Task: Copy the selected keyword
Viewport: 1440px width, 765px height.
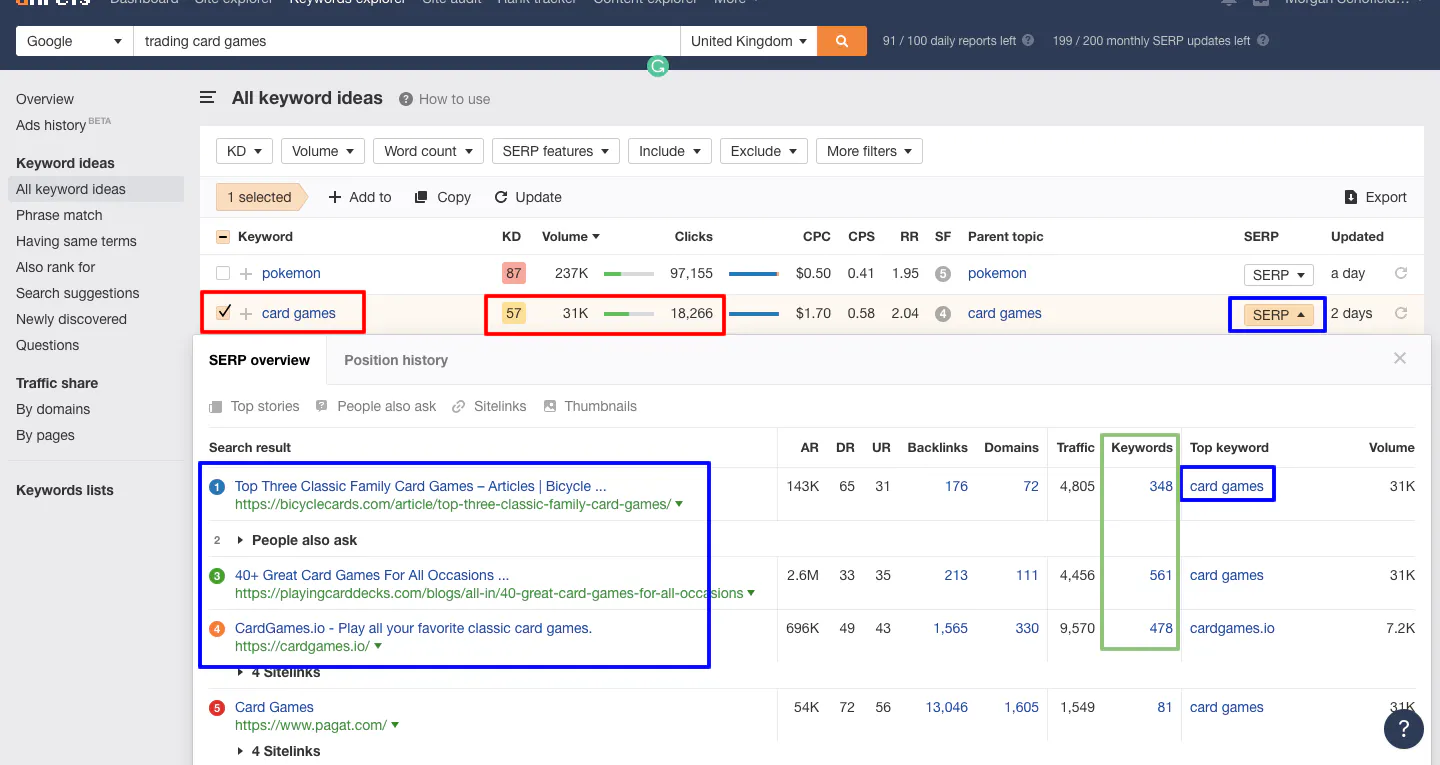Action: click(x=442, y=197)
